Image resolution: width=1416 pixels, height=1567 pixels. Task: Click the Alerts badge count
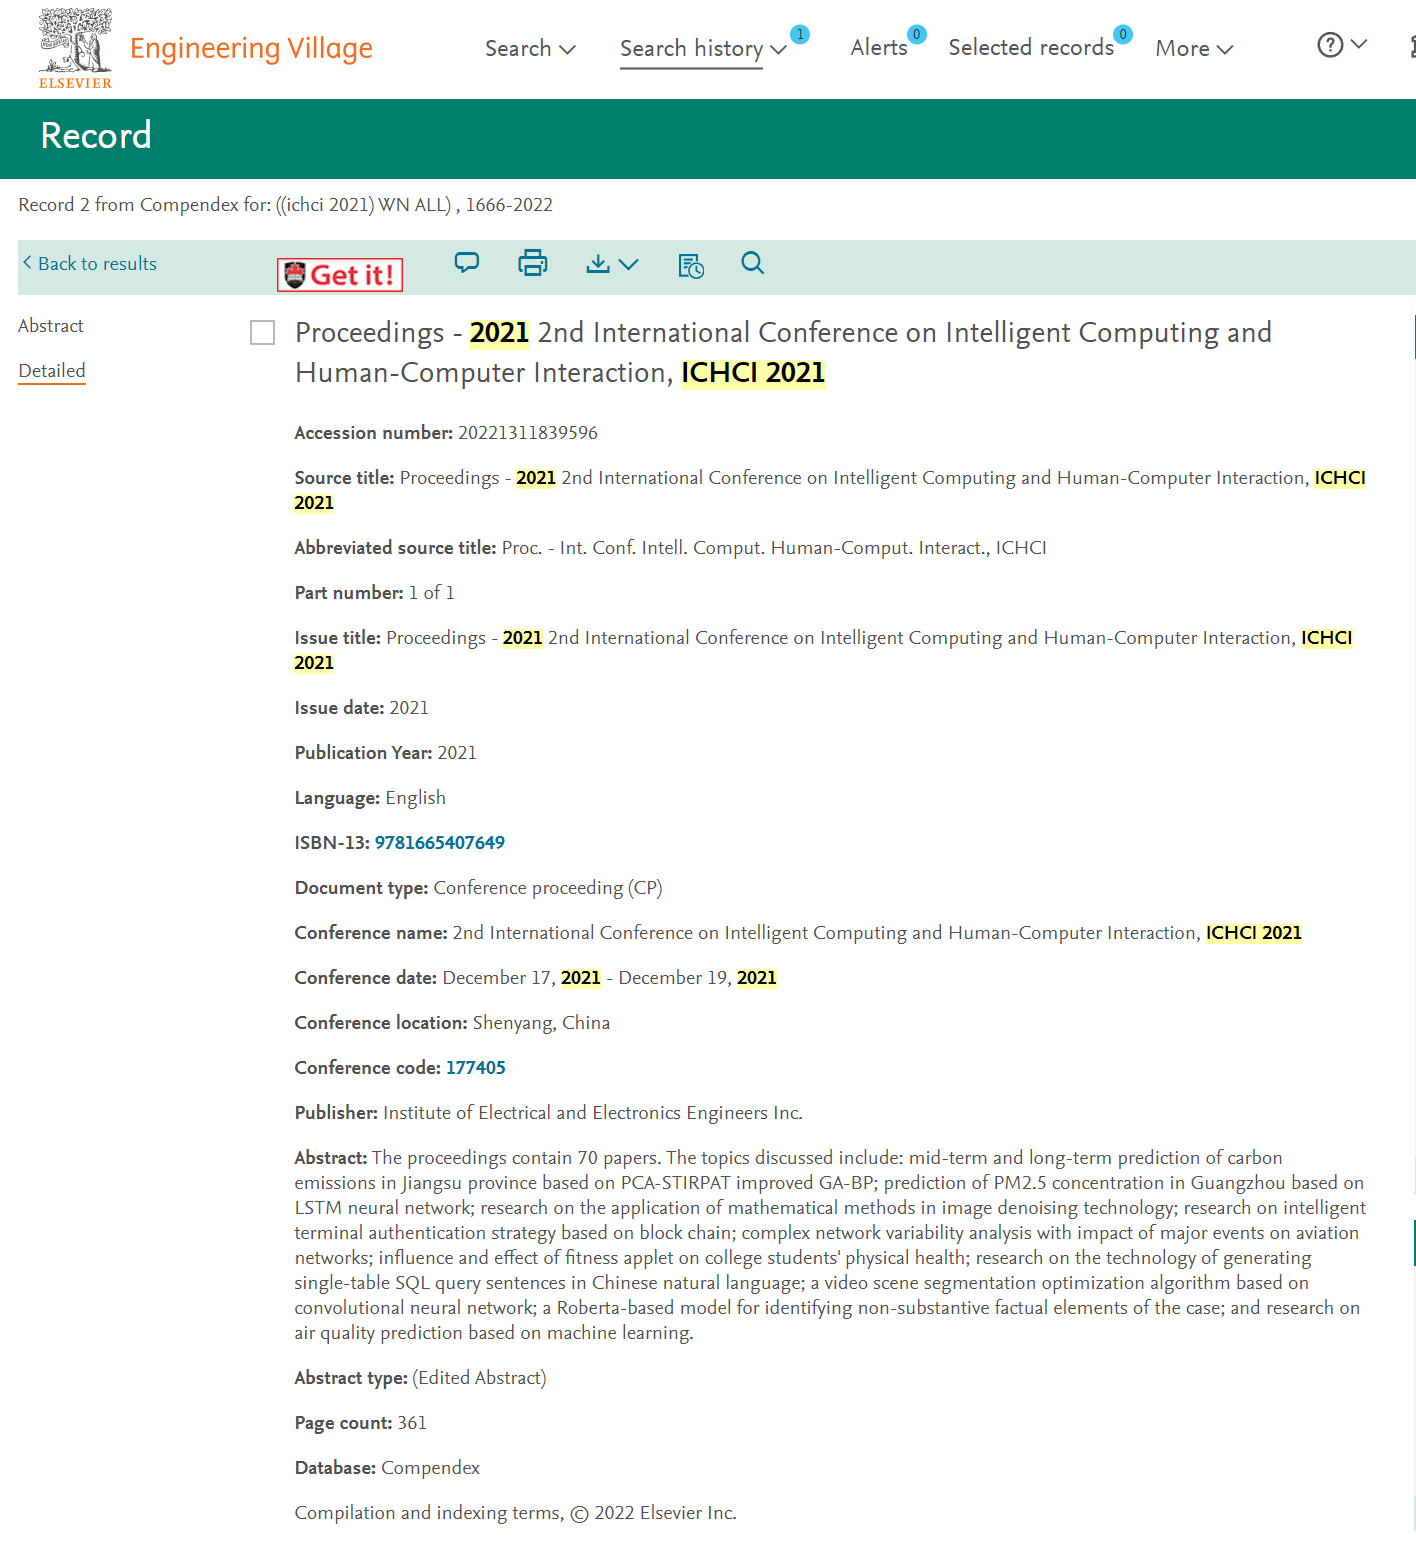(x=917, y=34)
